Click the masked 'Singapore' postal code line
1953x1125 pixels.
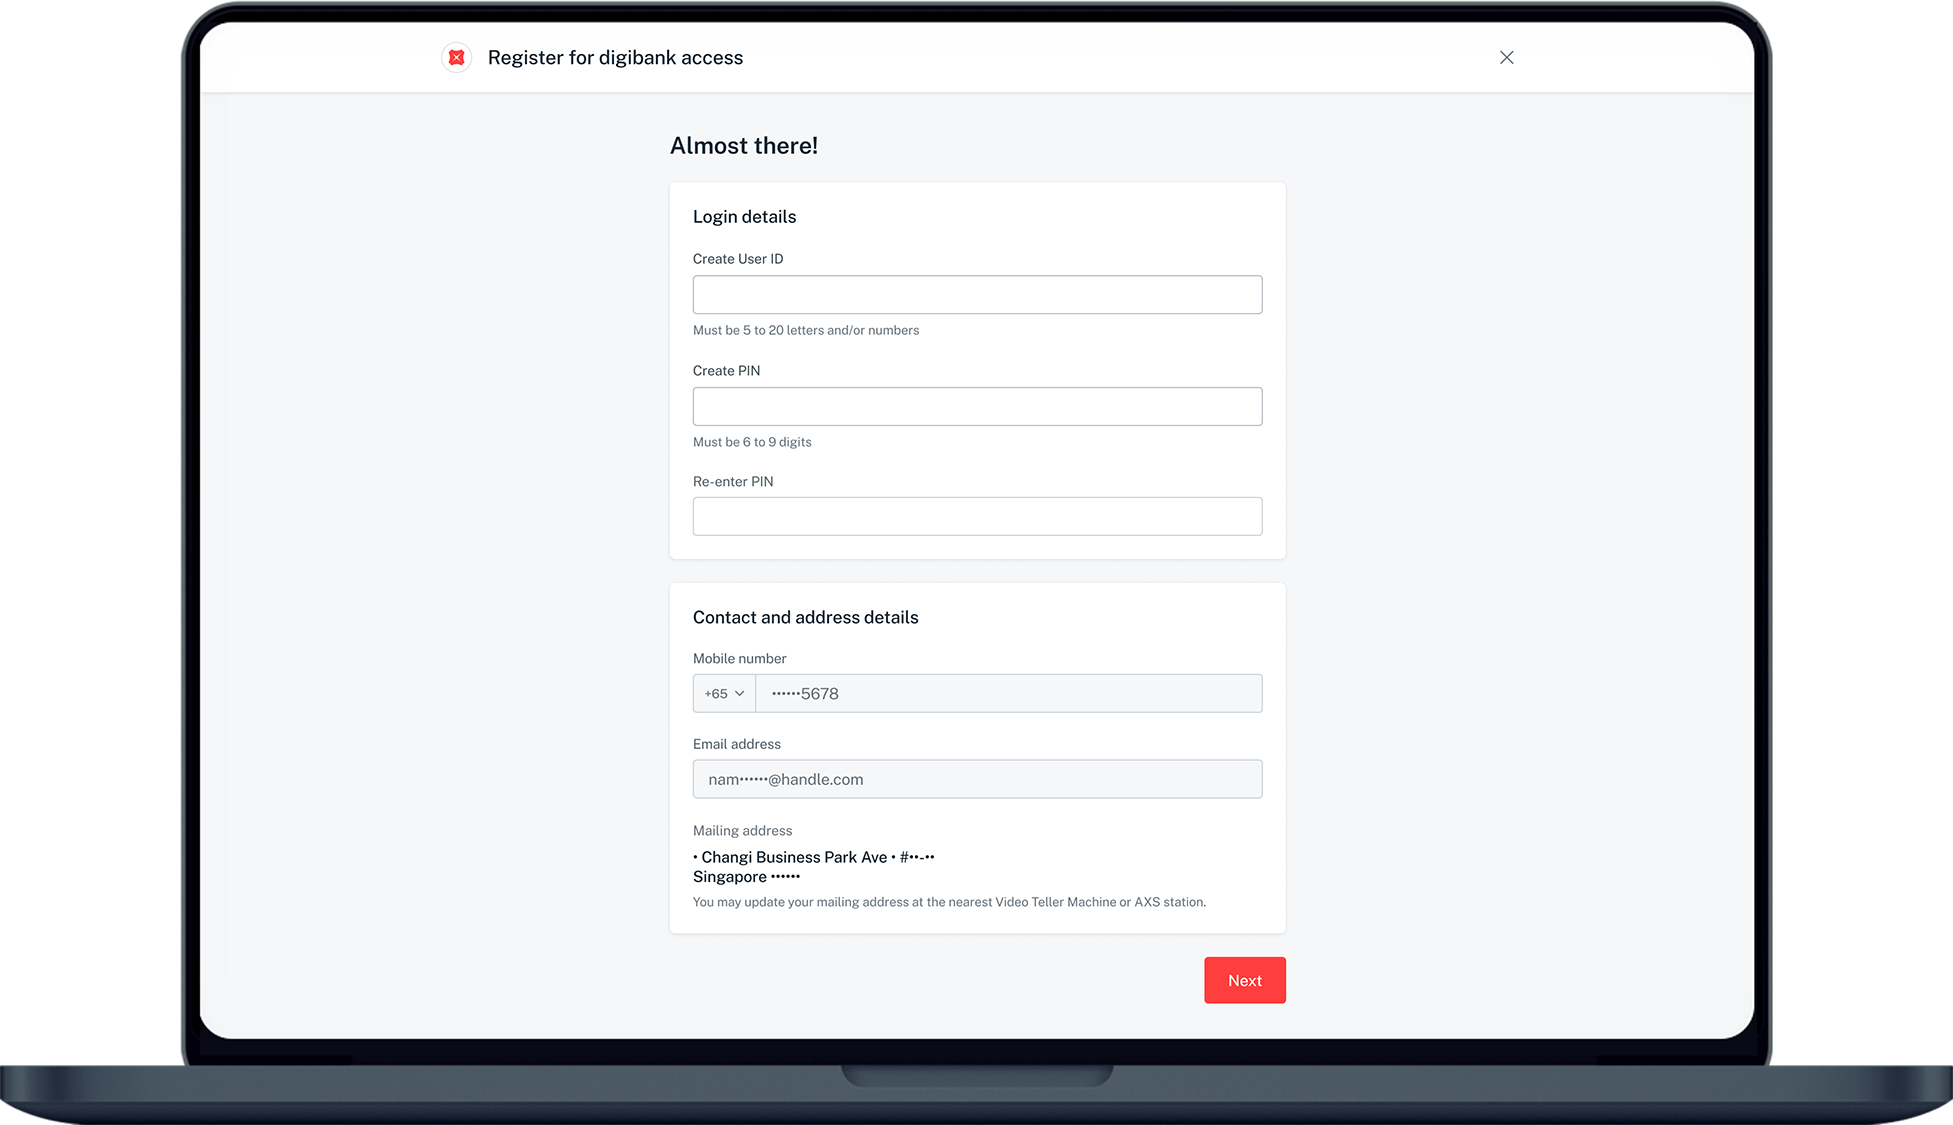746,877
